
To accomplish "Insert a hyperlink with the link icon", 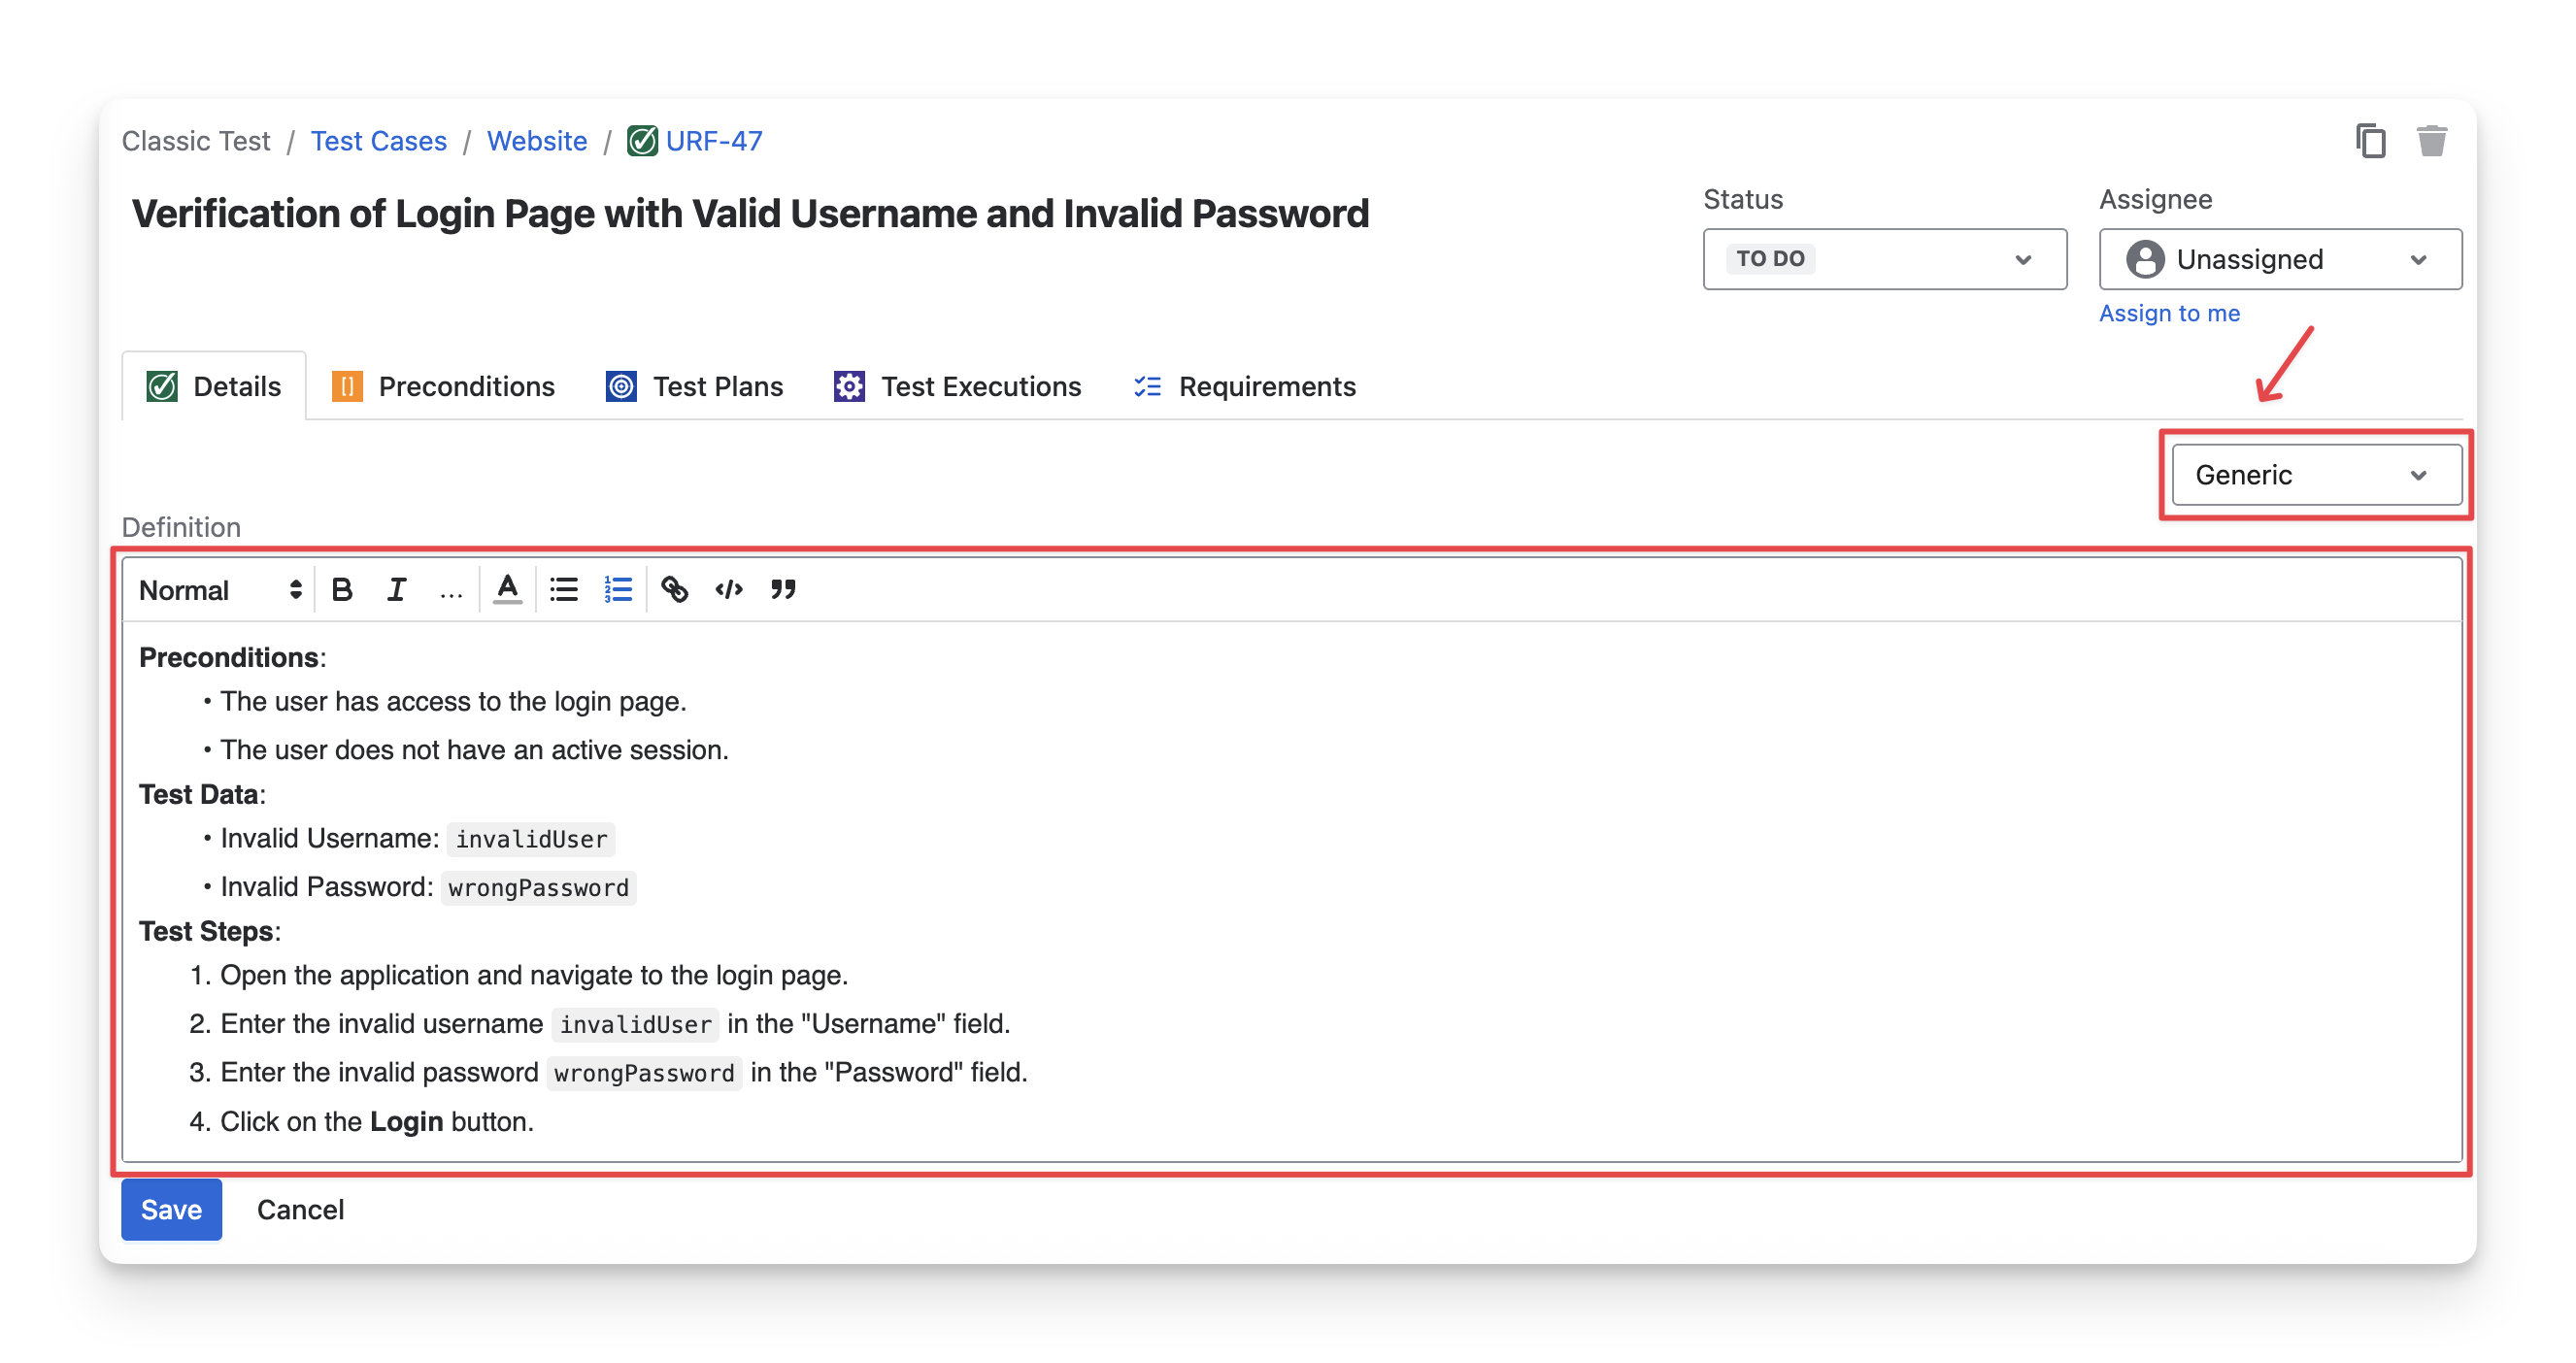I will coord(675,590).
